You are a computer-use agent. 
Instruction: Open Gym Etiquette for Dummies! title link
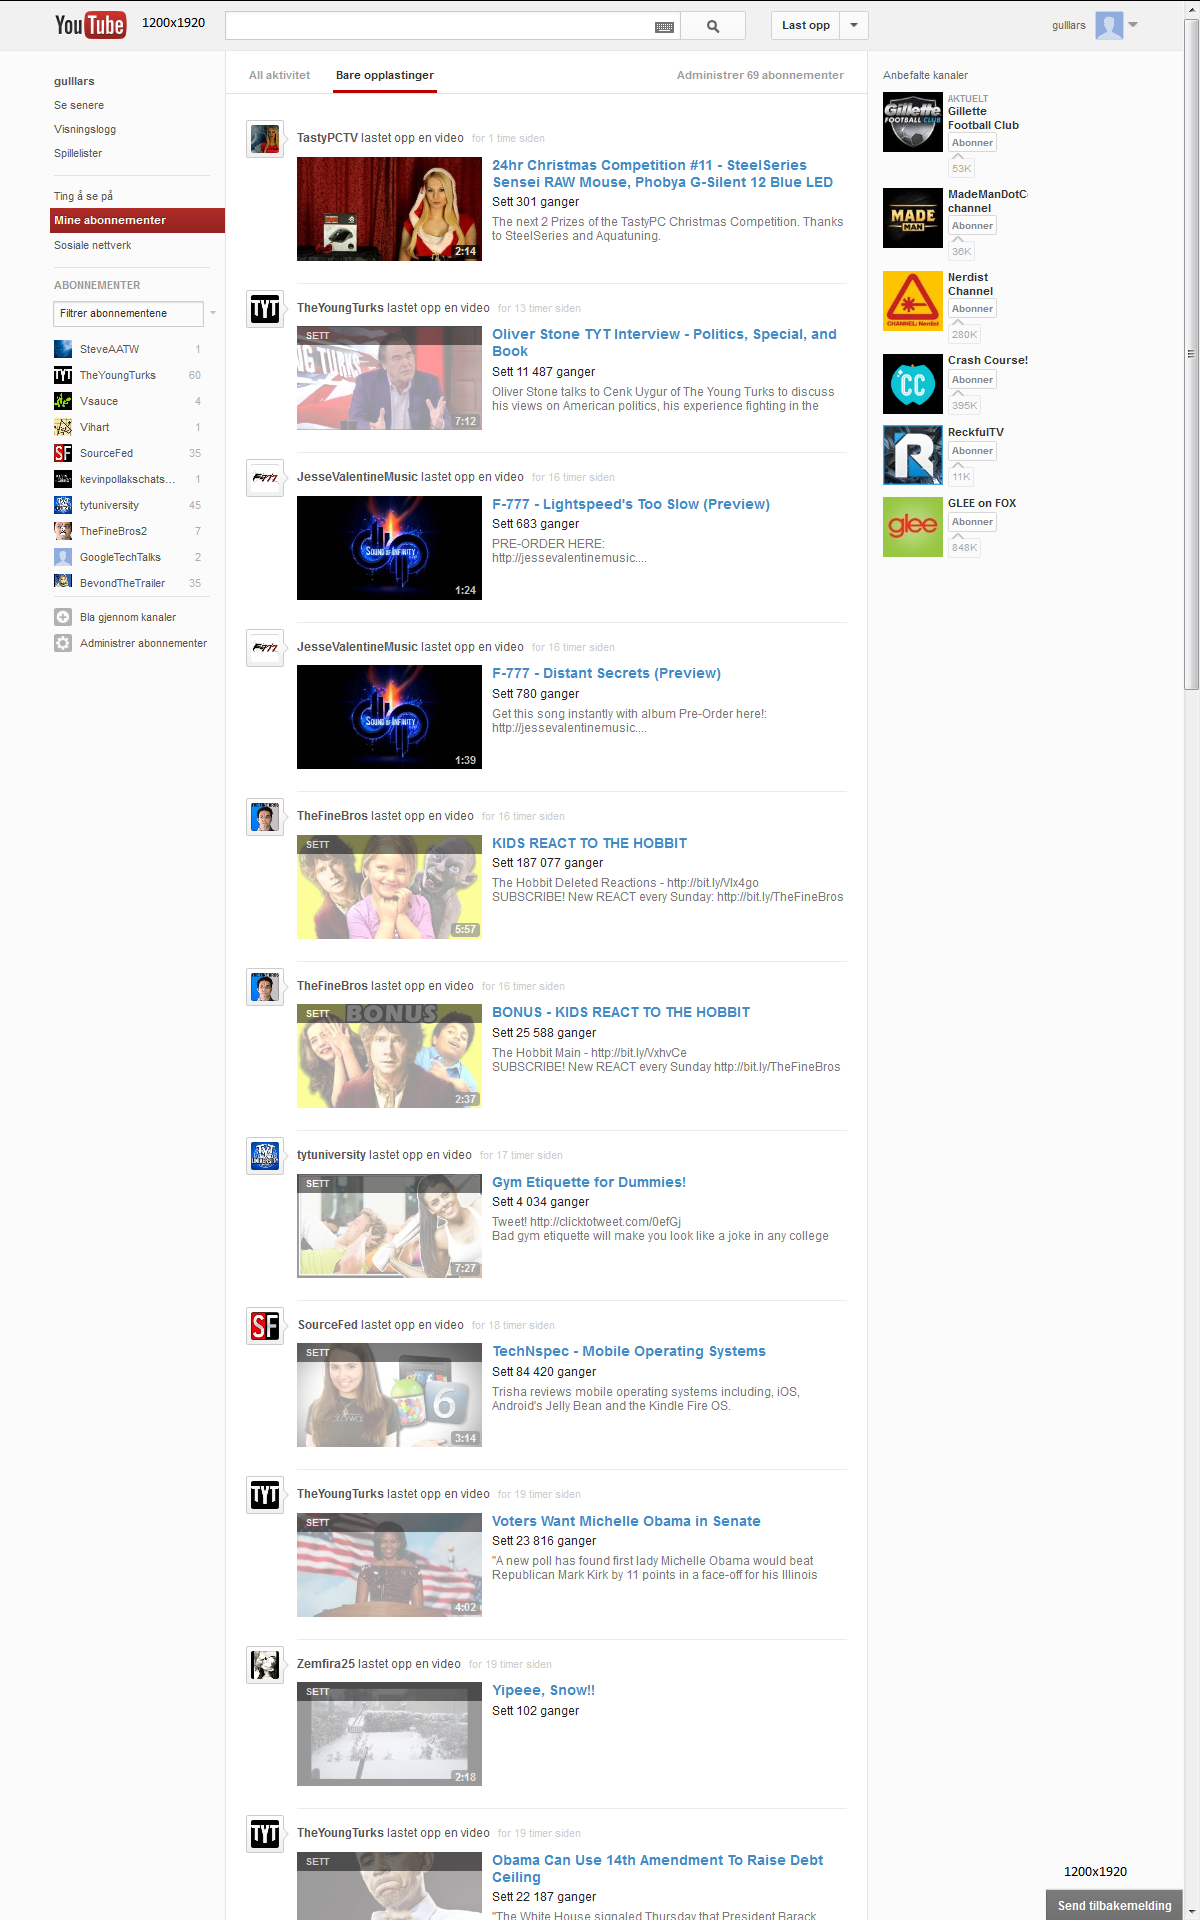point(589,1182)
